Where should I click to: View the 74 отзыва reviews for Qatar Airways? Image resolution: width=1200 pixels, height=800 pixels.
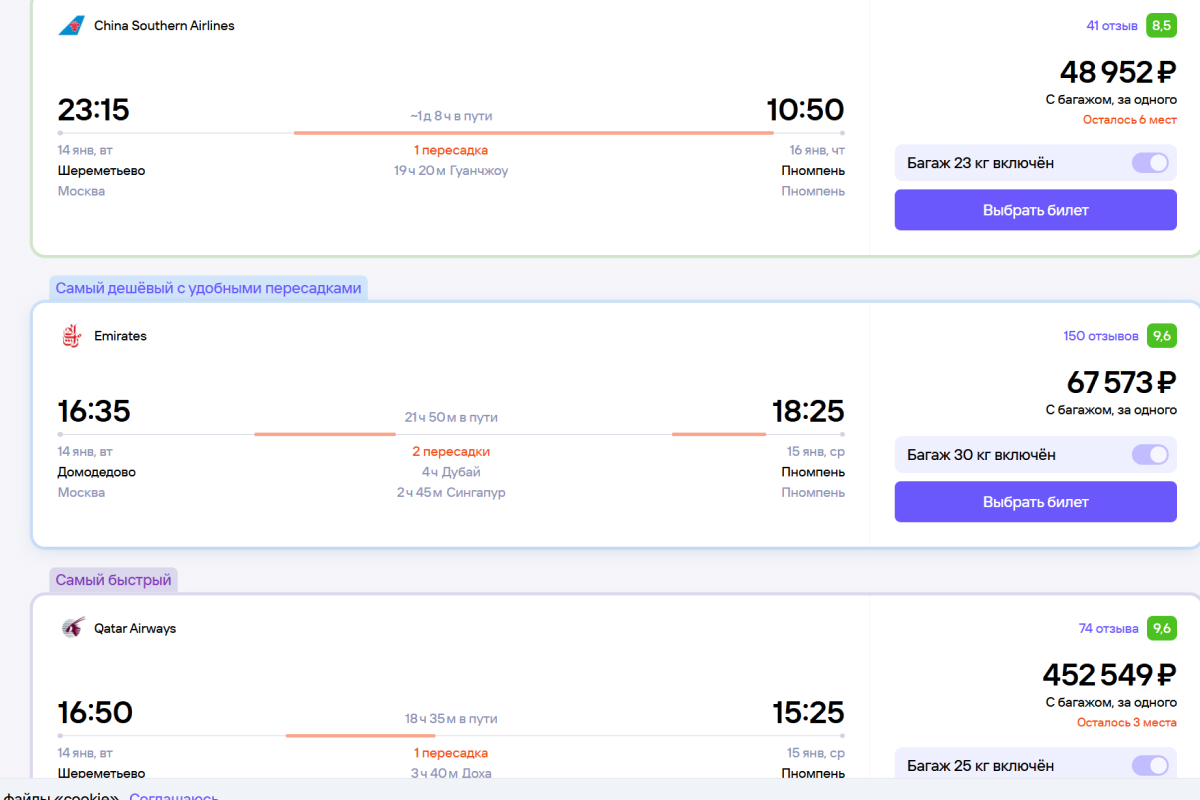(x=1108, y=629)
